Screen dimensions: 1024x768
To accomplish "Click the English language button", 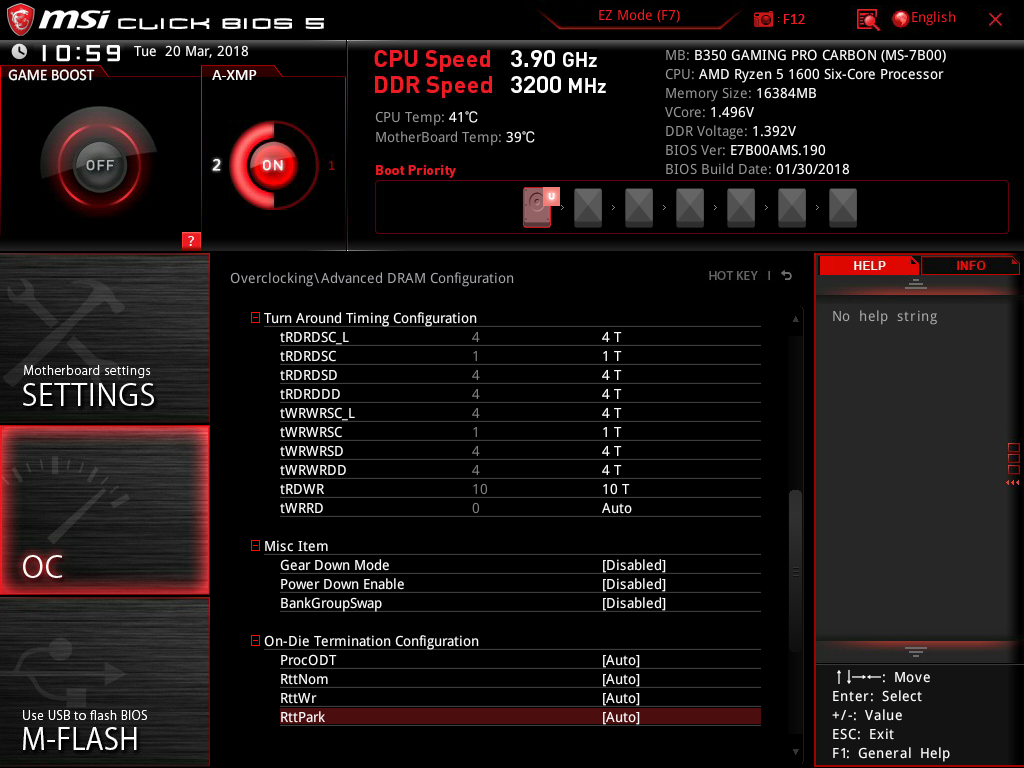I will 933,18.
